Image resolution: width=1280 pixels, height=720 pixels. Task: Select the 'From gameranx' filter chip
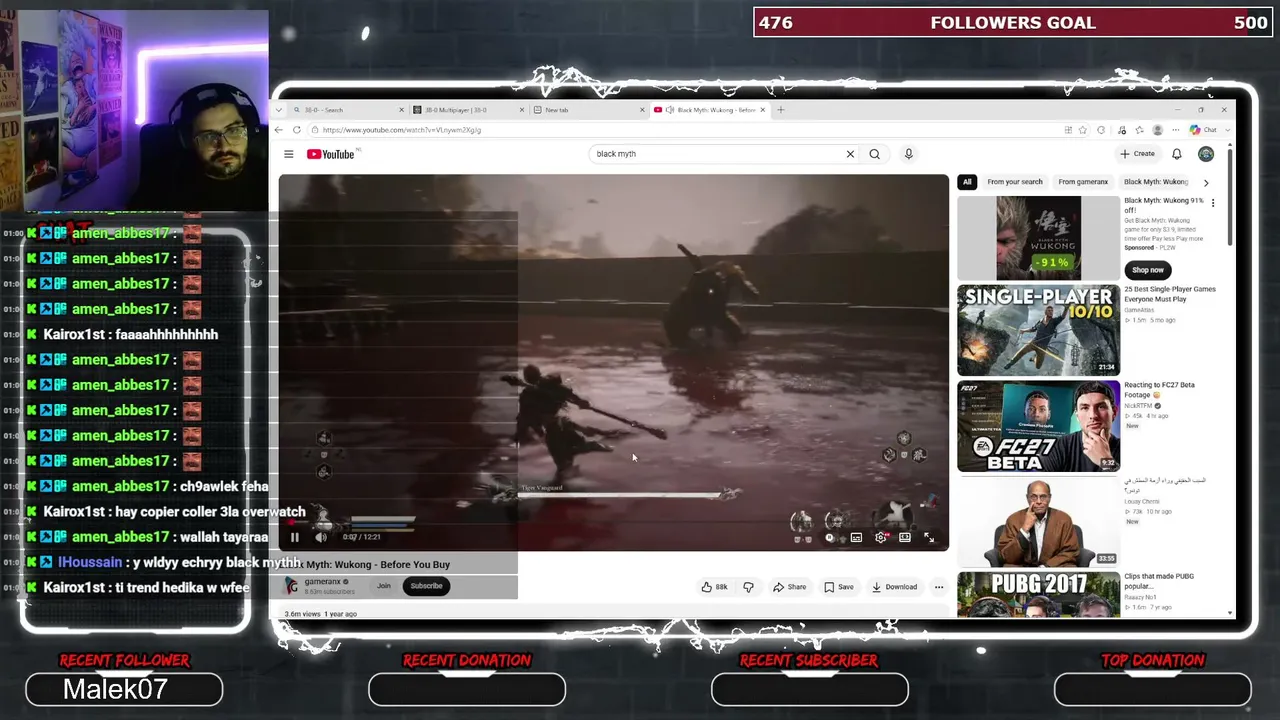point(1083,182)
